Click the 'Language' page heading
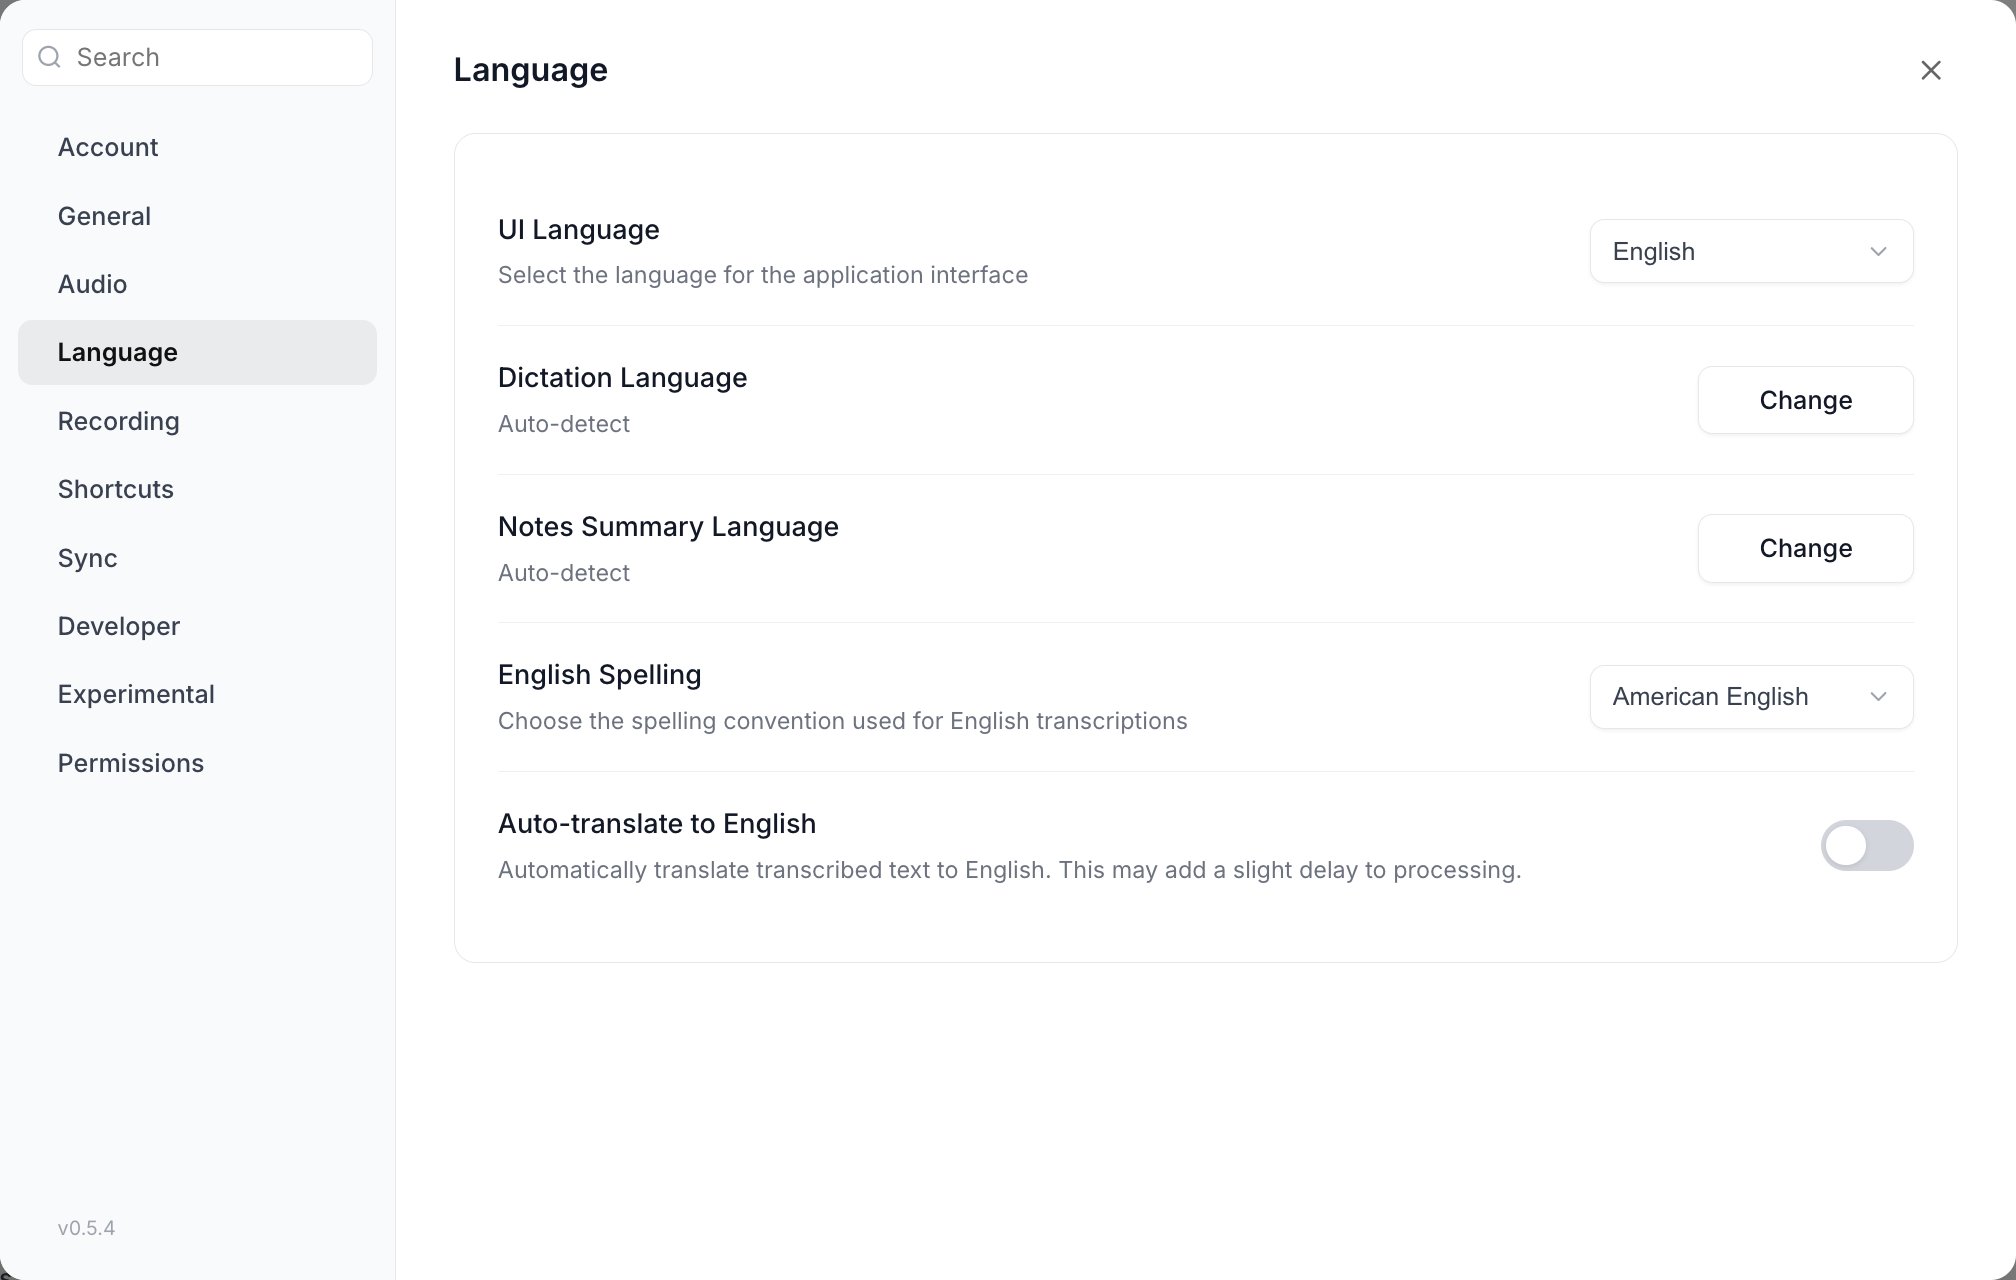 [x=531, y=70]
